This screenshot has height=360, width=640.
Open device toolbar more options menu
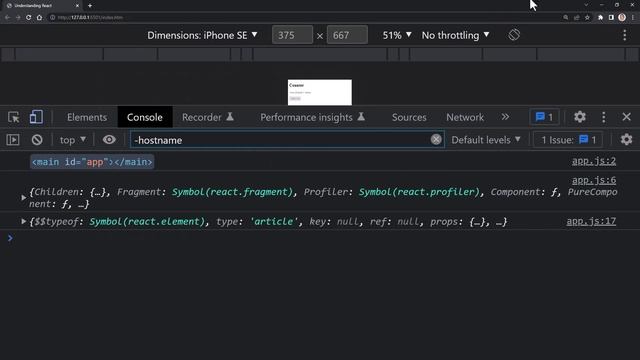click(x=624, y=35)
